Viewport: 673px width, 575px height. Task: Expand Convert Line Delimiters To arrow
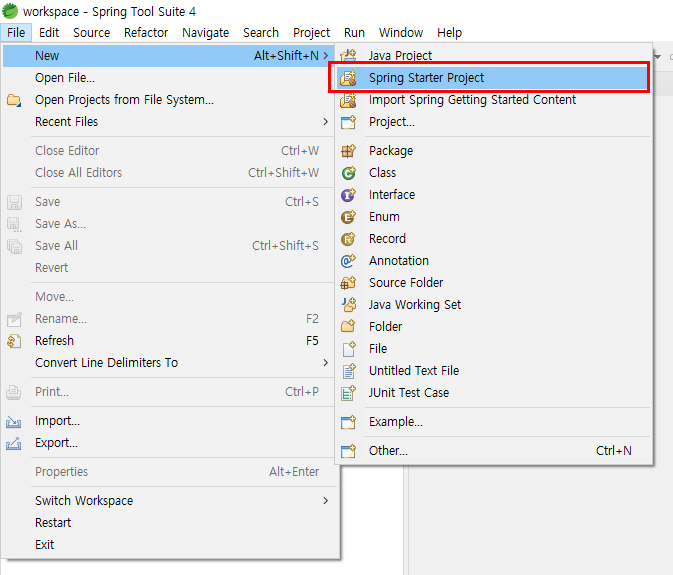tap(326, 363)
